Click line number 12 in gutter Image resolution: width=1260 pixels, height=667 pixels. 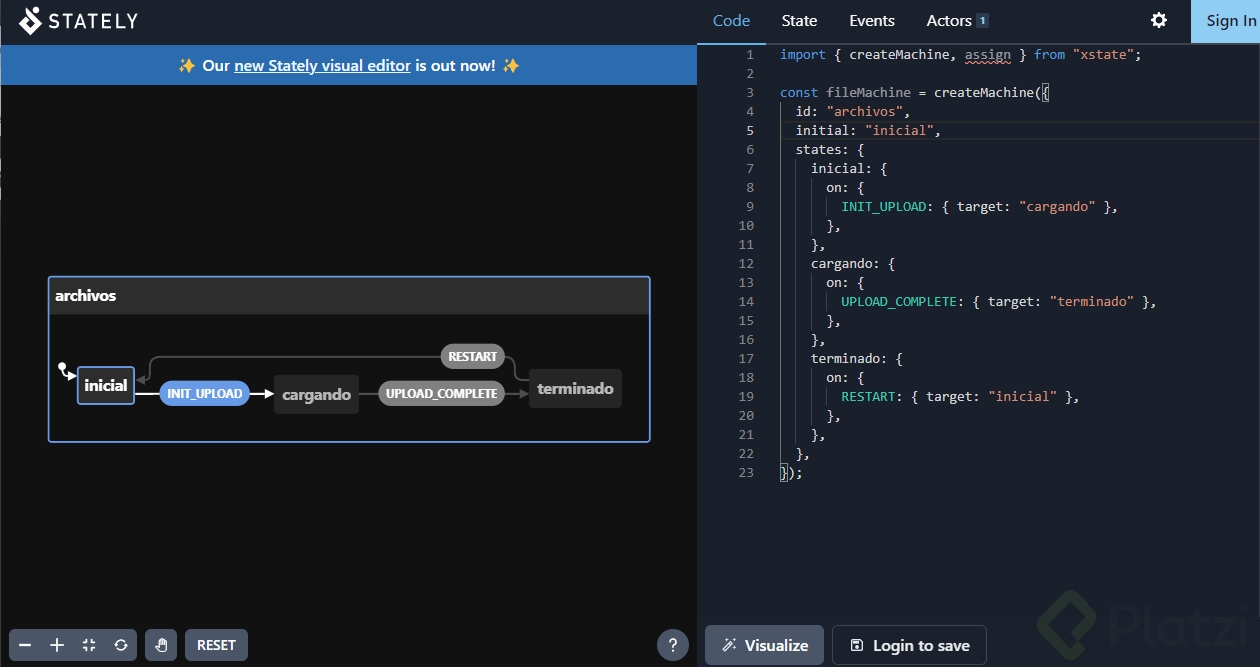[746, 263]
